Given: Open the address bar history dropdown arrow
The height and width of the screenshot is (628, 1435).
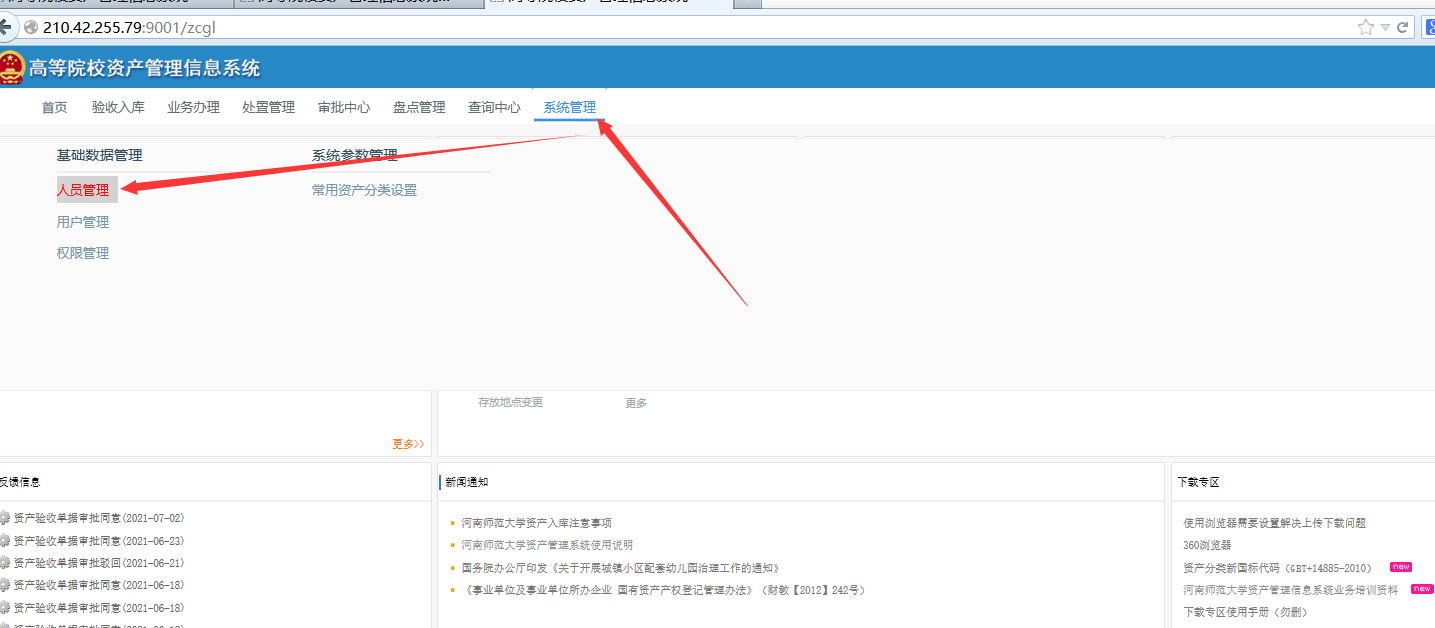Looking at the screenshot, I should click(1385, 27).
